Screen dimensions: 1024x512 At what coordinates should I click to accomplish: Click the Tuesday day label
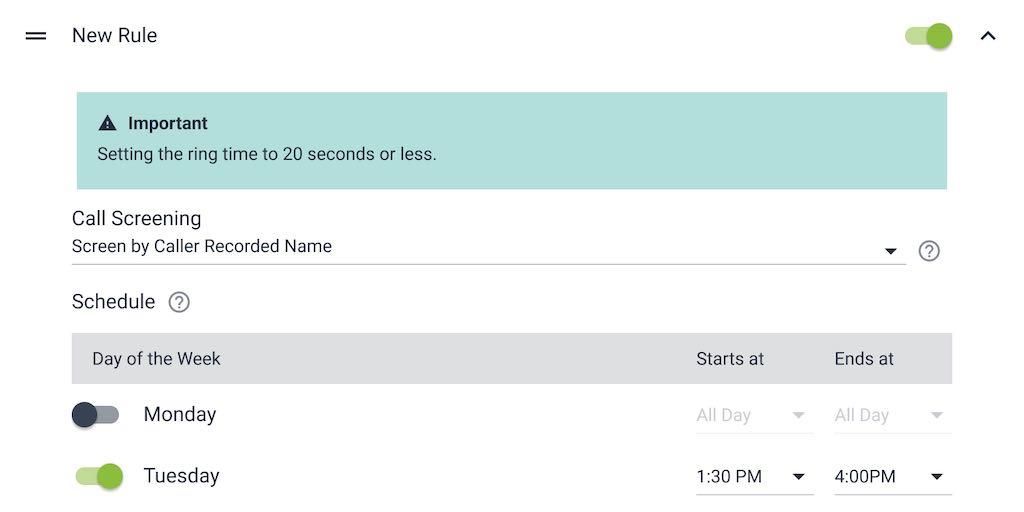(x=182, y=476)
